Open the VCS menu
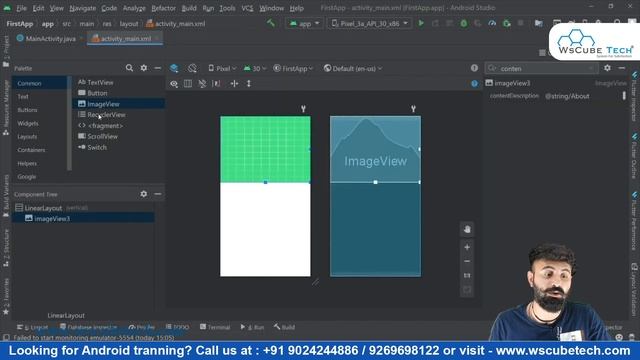 pyautogui.click(x=247, y=8)
